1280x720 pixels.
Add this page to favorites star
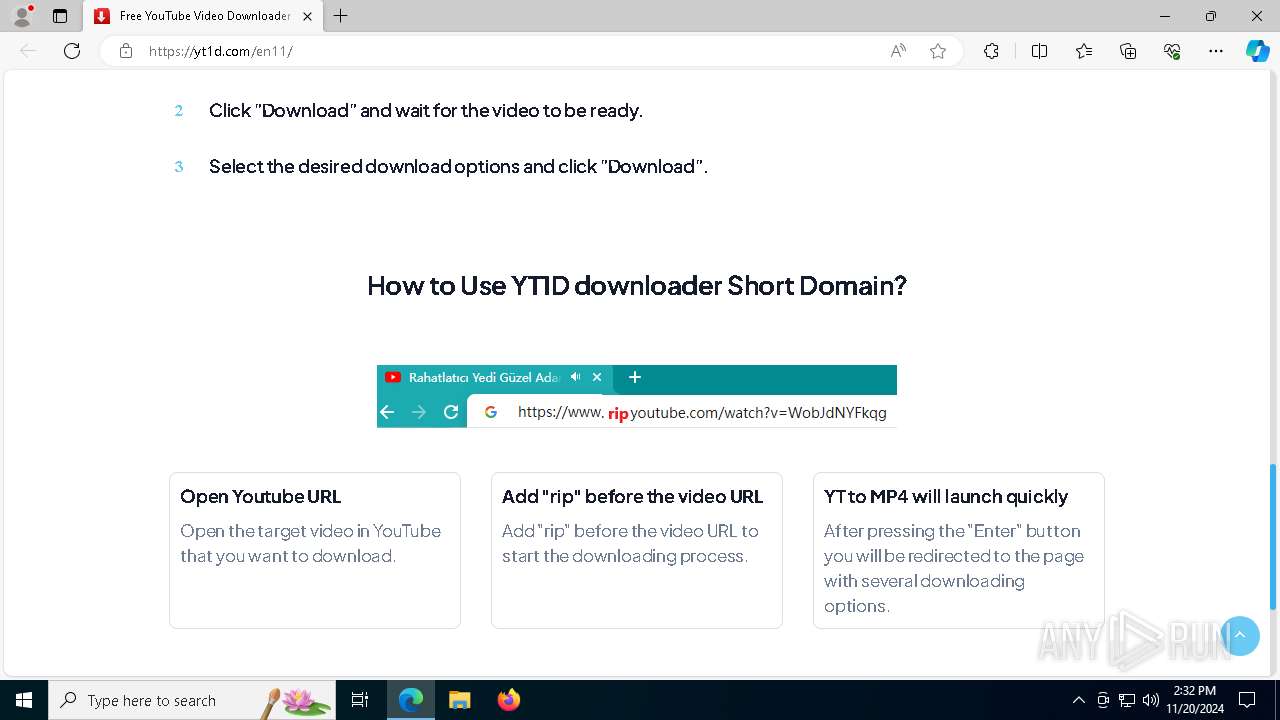(x=938, y=51)
